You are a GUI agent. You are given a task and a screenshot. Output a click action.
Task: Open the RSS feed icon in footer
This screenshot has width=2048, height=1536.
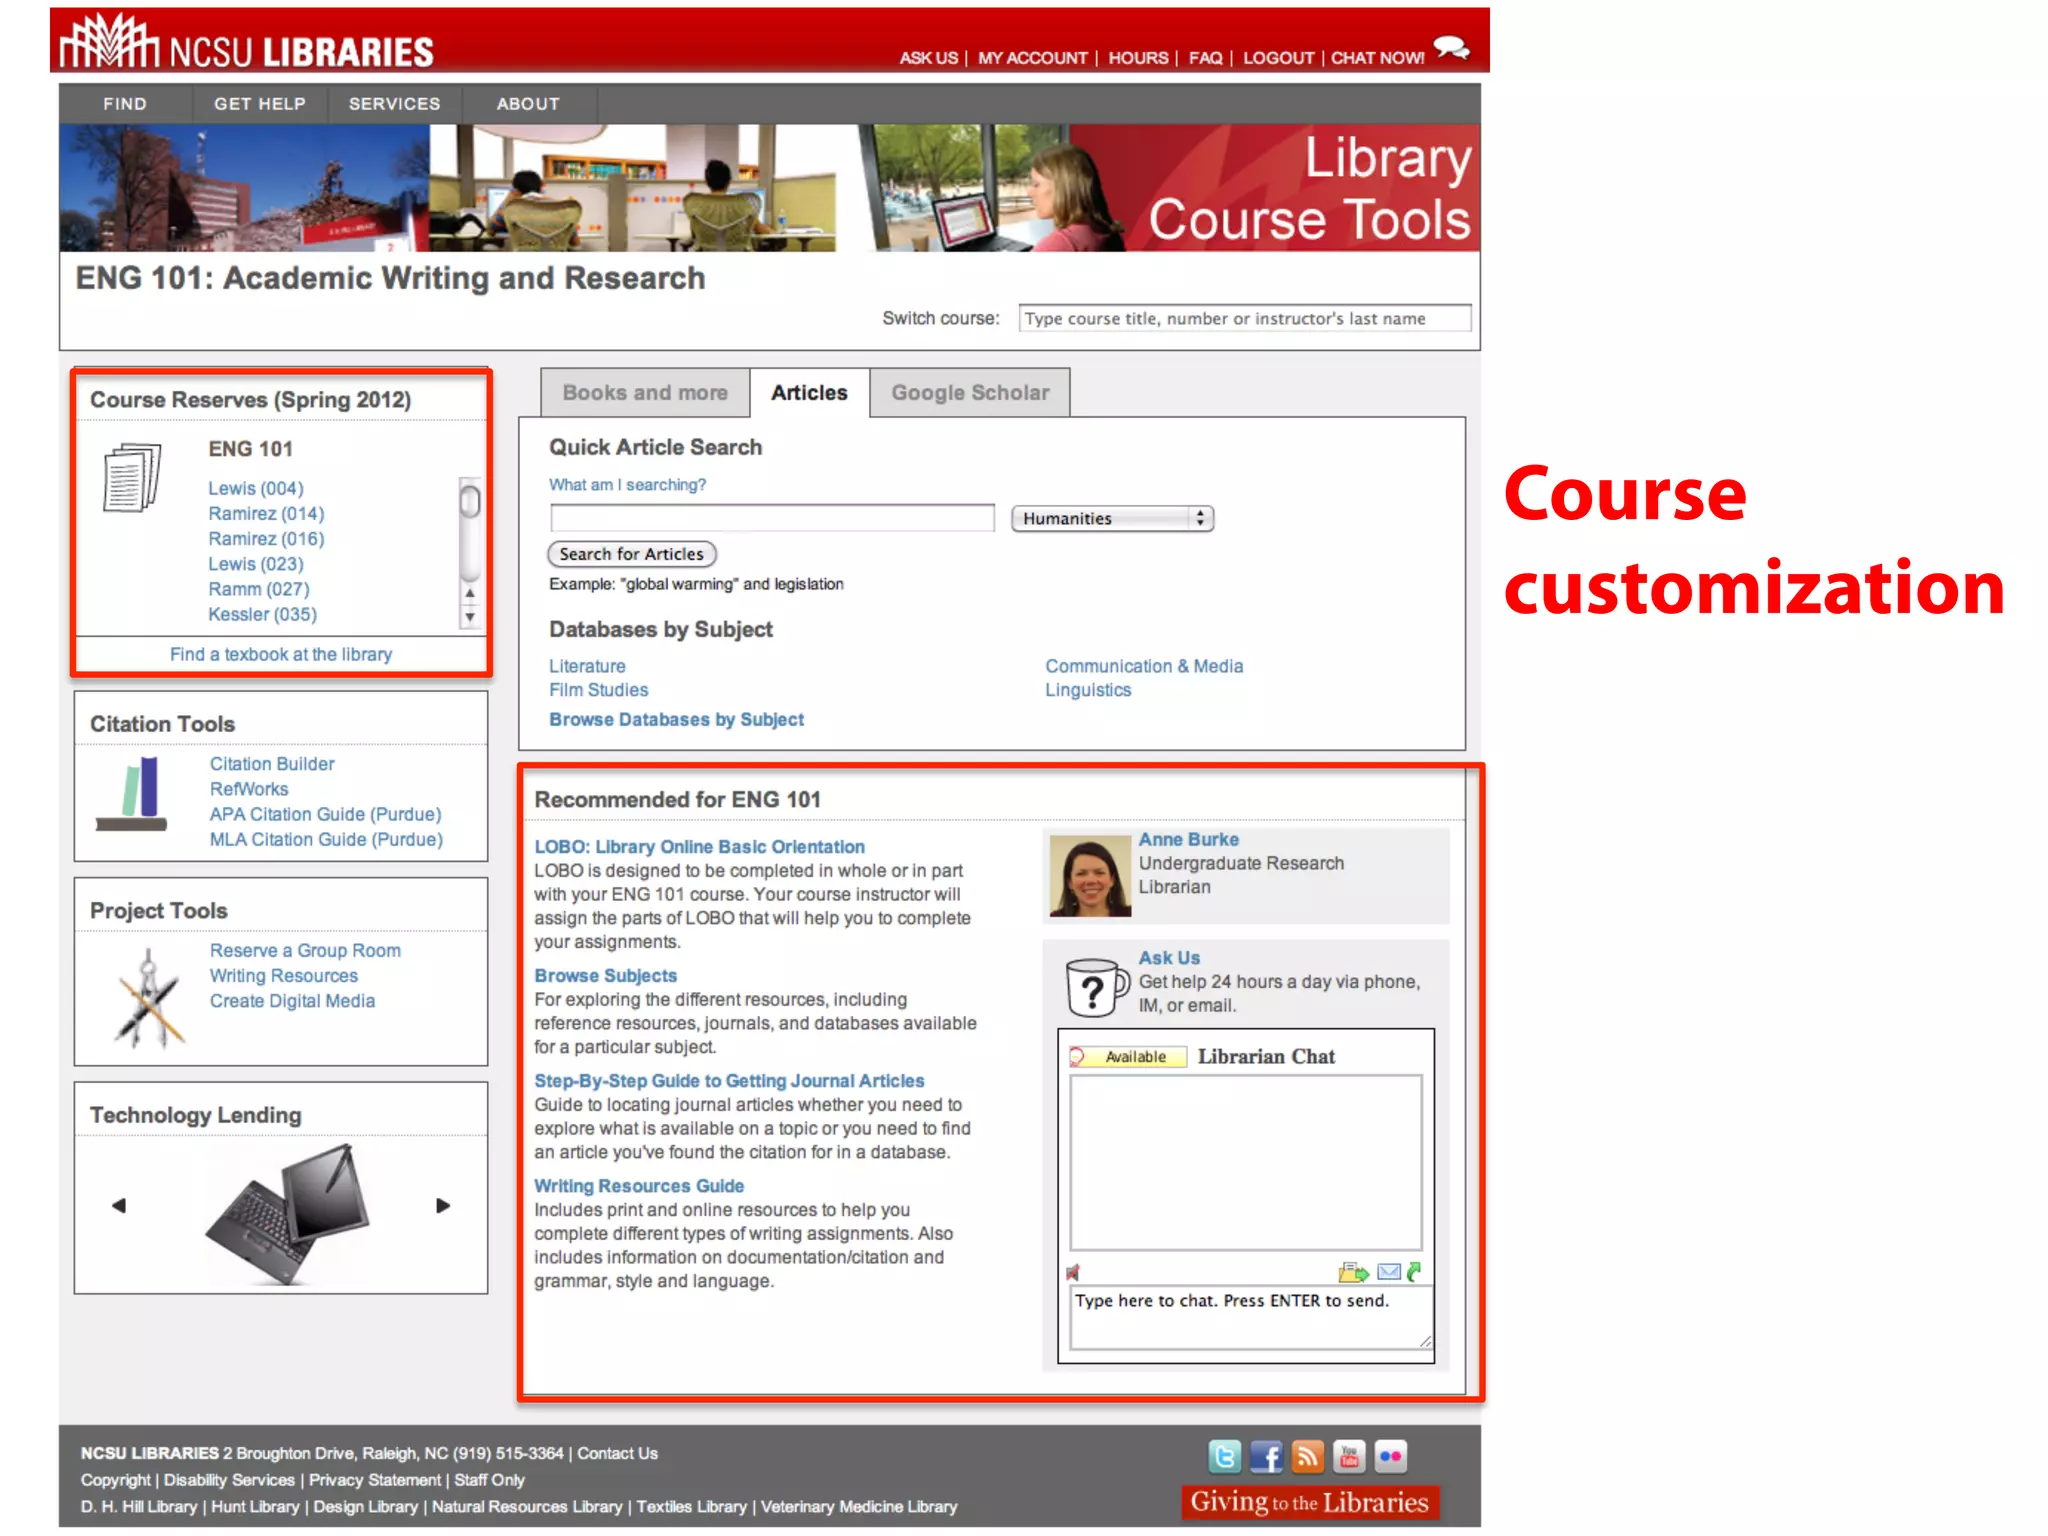(x=1307, y=1456)
